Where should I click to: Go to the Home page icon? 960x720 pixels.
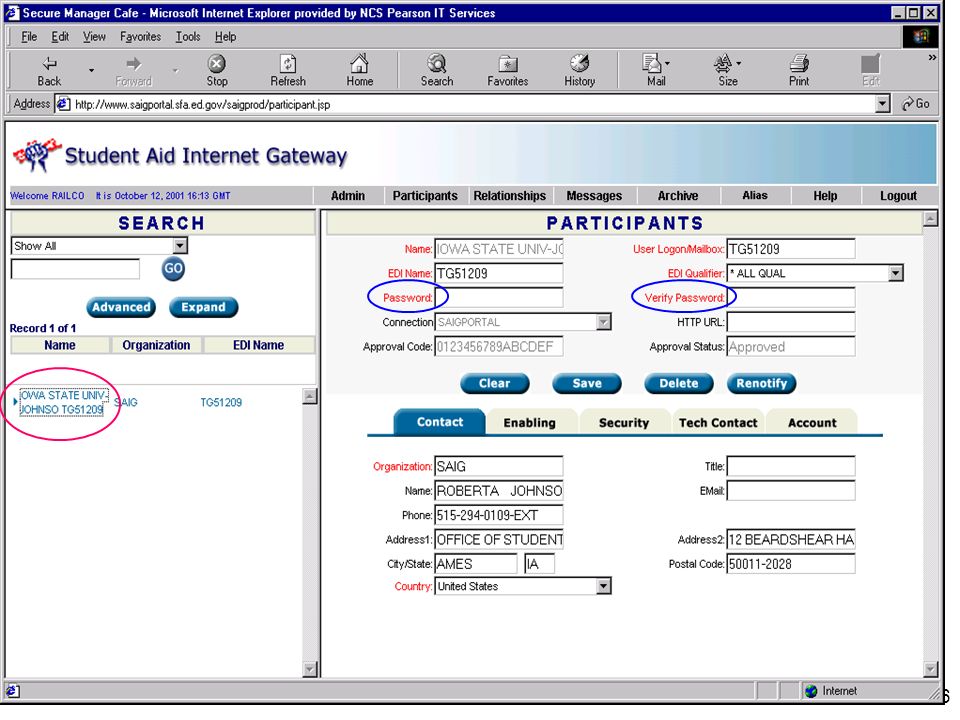[359, 70]
